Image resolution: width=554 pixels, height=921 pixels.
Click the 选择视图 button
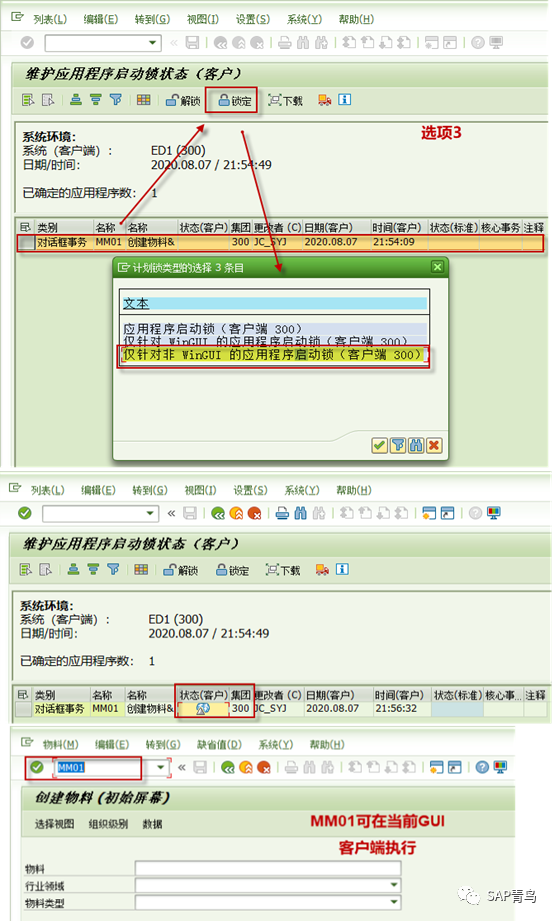pos(55,824)
